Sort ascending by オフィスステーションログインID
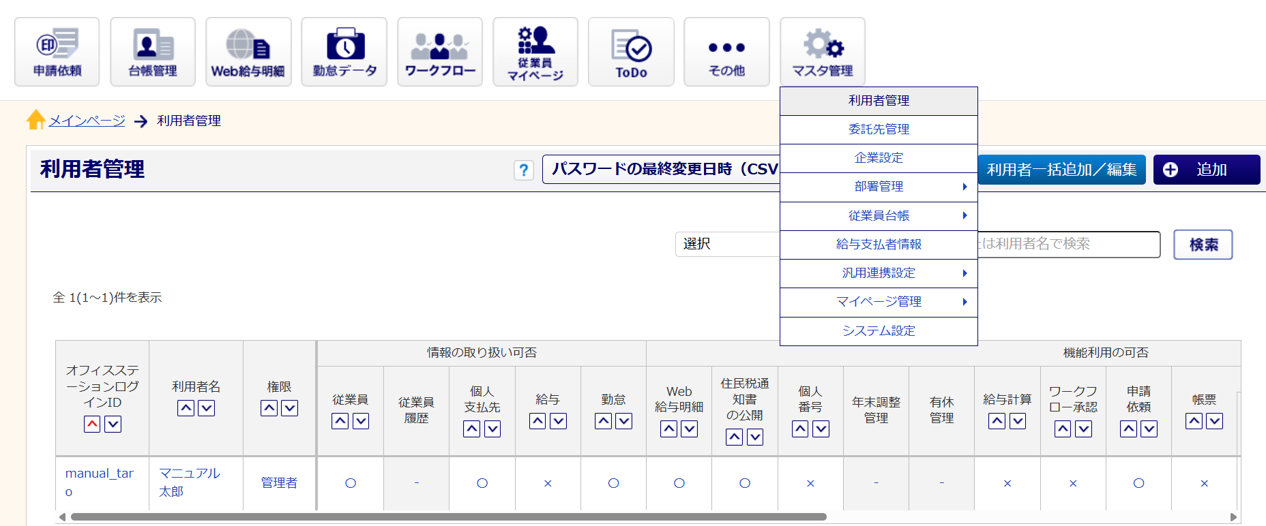 click(92, 424)
